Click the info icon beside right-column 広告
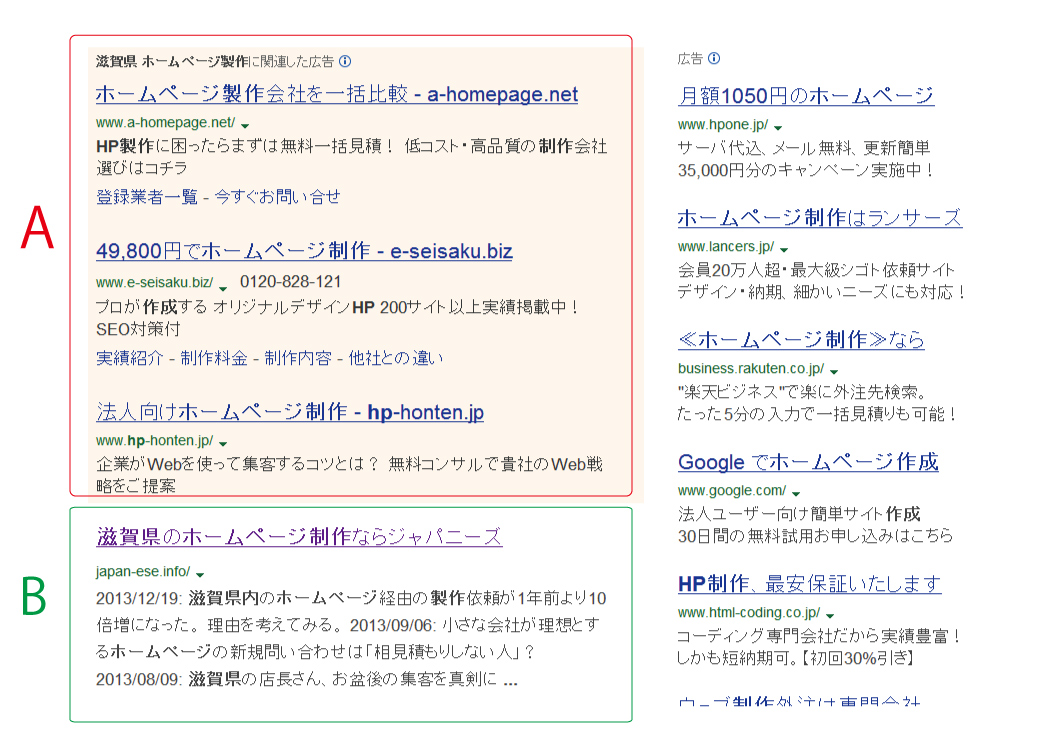 point(714,58)
